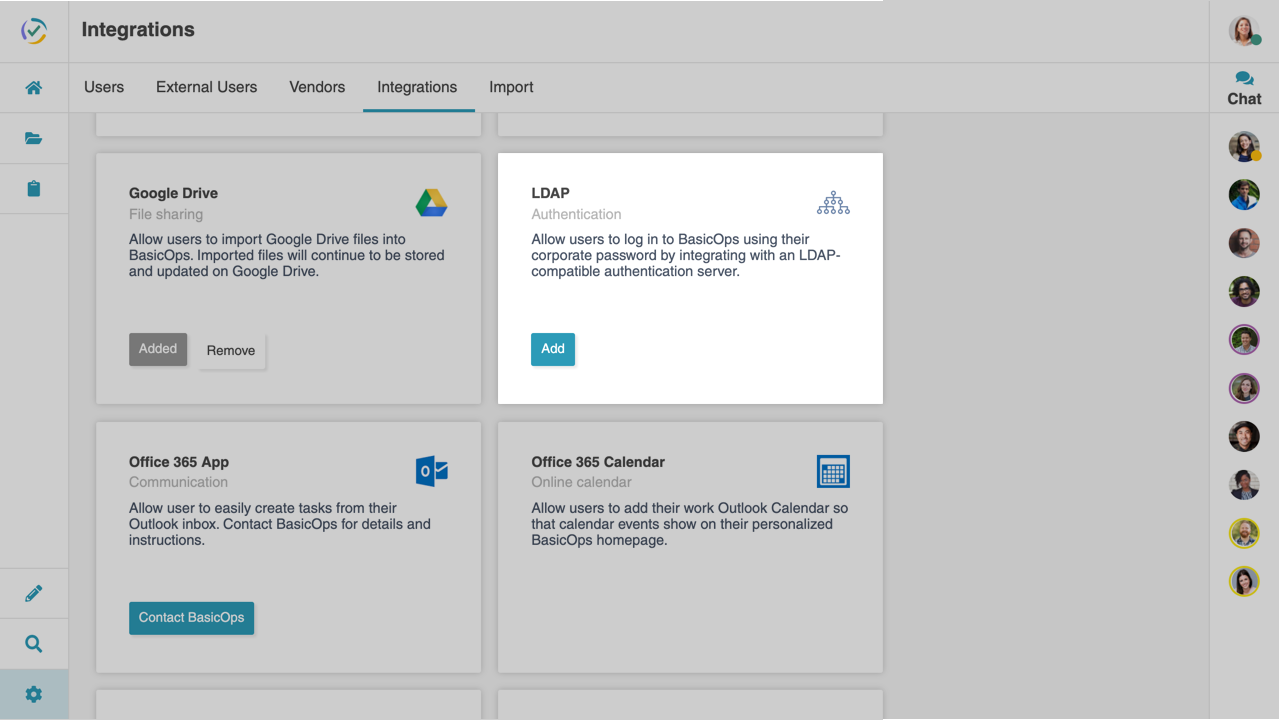The width and height of the screenshot is (1279, 720).
Task: Switch to the Users tab
Action: pyautogui.click(x=104, y=87)
